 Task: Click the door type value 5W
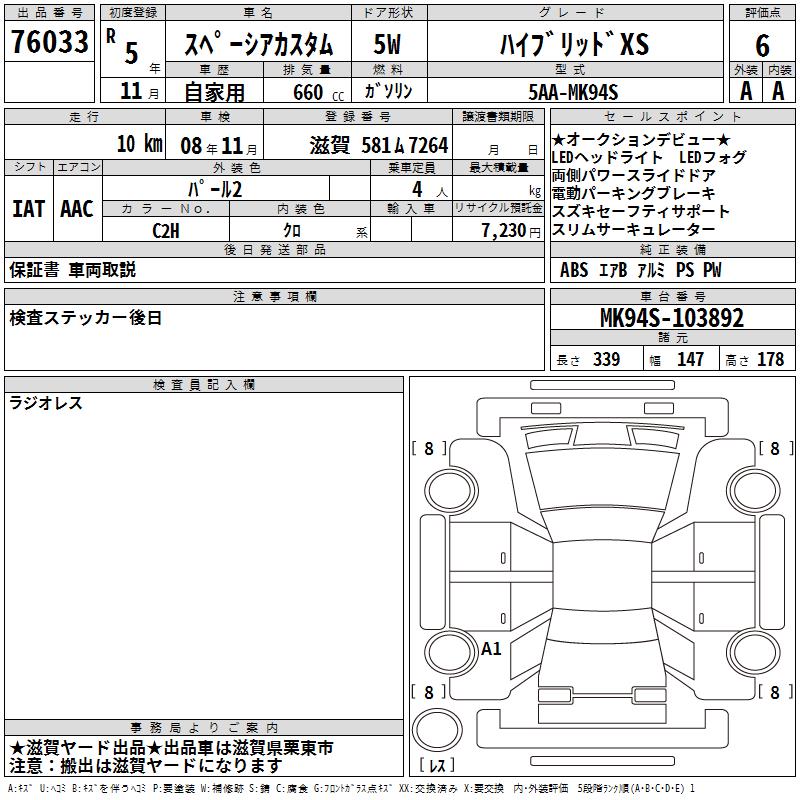387,44
